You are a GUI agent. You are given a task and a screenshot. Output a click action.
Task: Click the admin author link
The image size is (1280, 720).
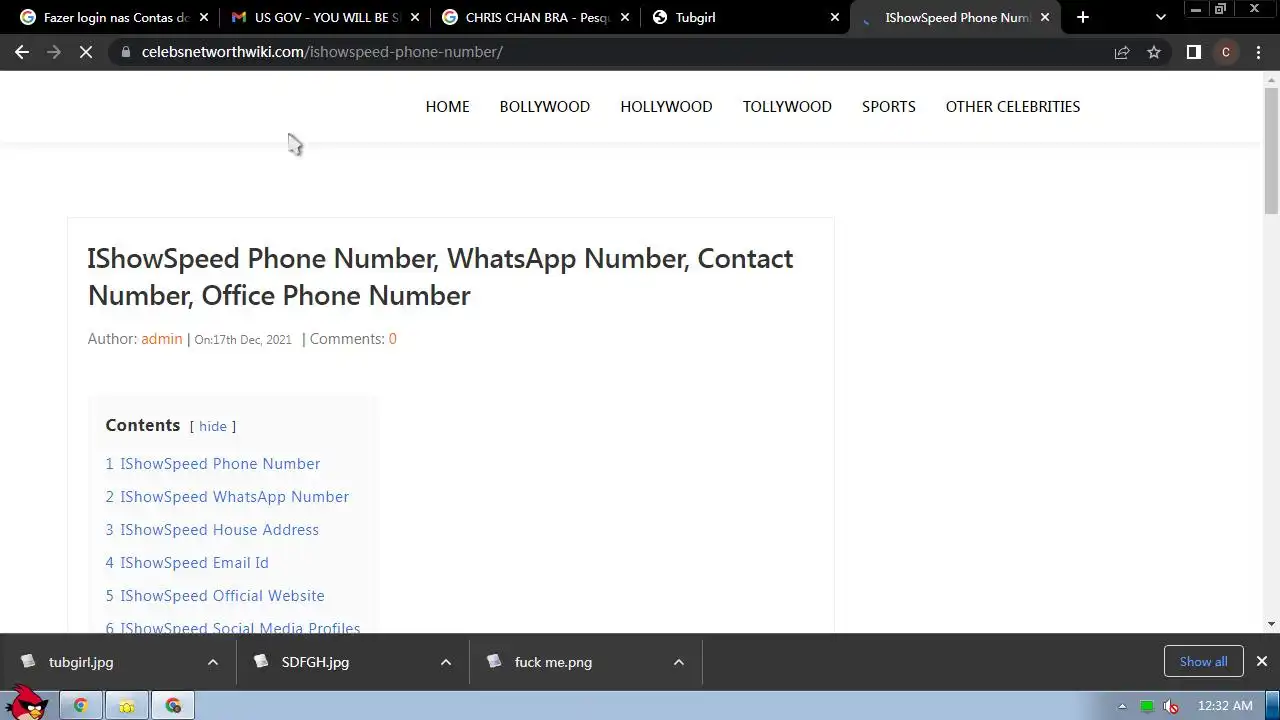162,339
